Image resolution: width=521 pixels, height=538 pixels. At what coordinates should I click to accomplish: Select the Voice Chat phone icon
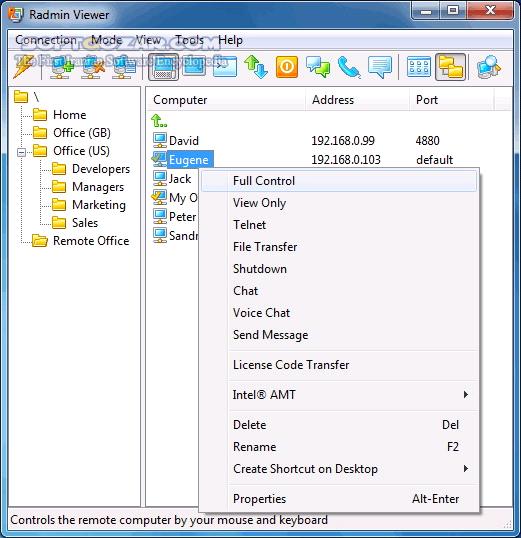pyautogui.click(x=349, y=67)
